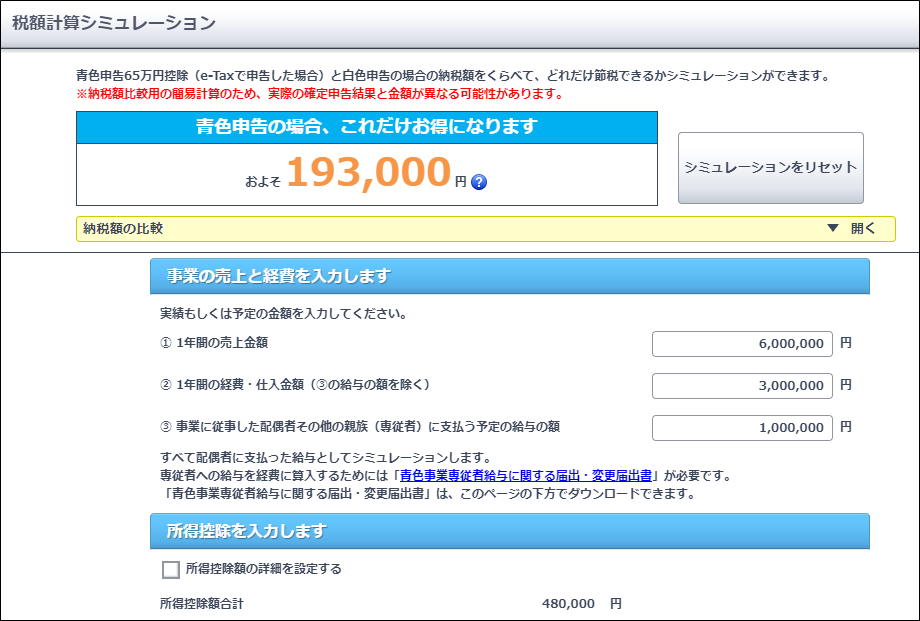Click the red ※納税額比較用 warning text

[x=320, y=94]
